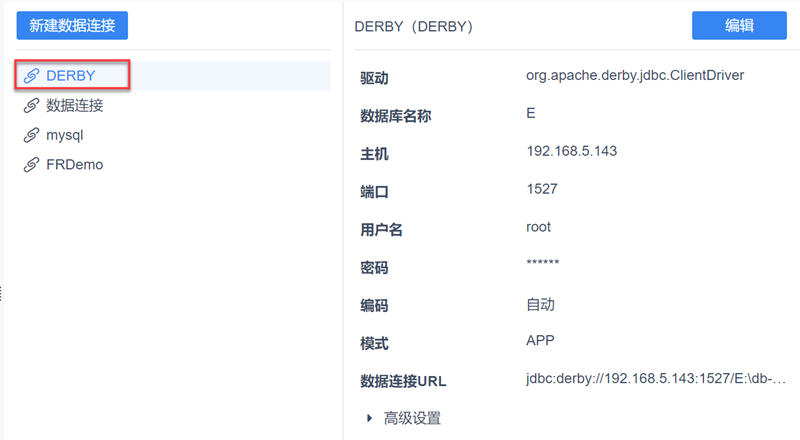
Task: Click the 主机 field label
Action: (x=374, y=154)
